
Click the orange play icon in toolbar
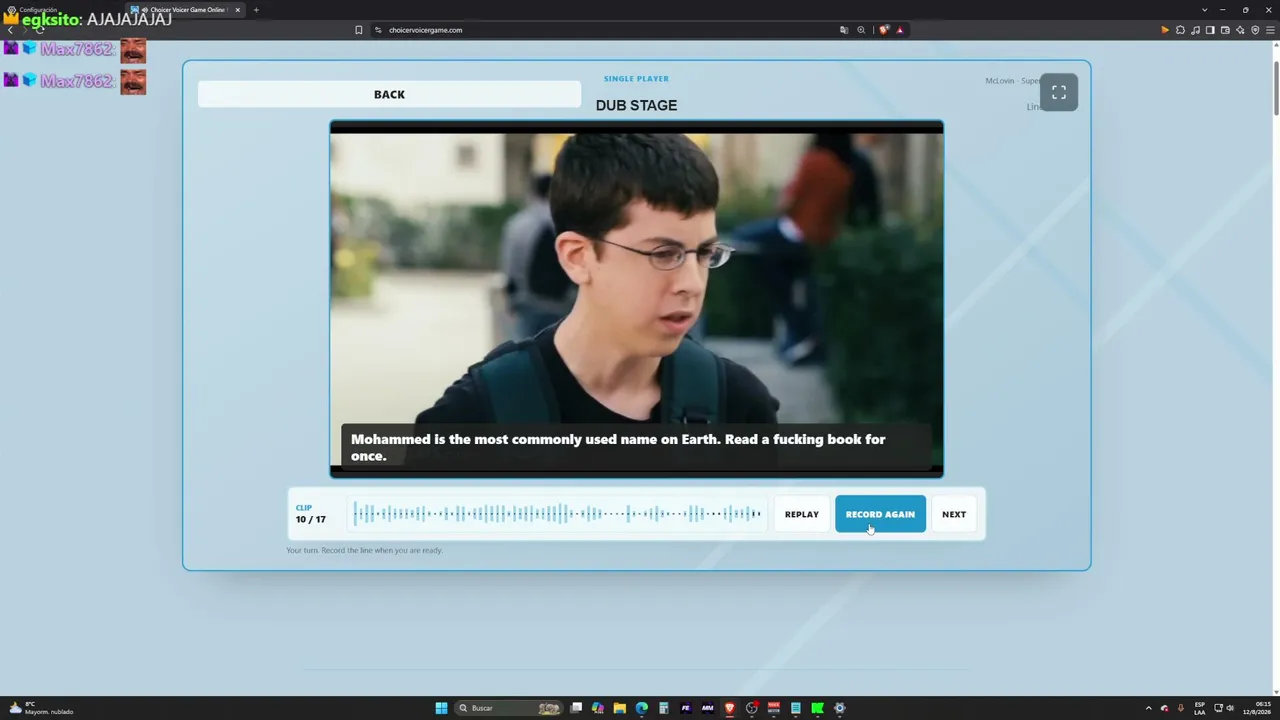click(1165, 30)
